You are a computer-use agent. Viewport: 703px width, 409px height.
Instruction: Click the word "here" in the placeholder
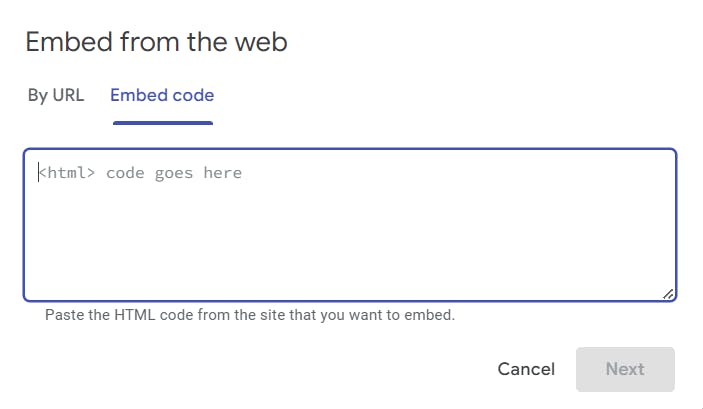coord(222,173)
